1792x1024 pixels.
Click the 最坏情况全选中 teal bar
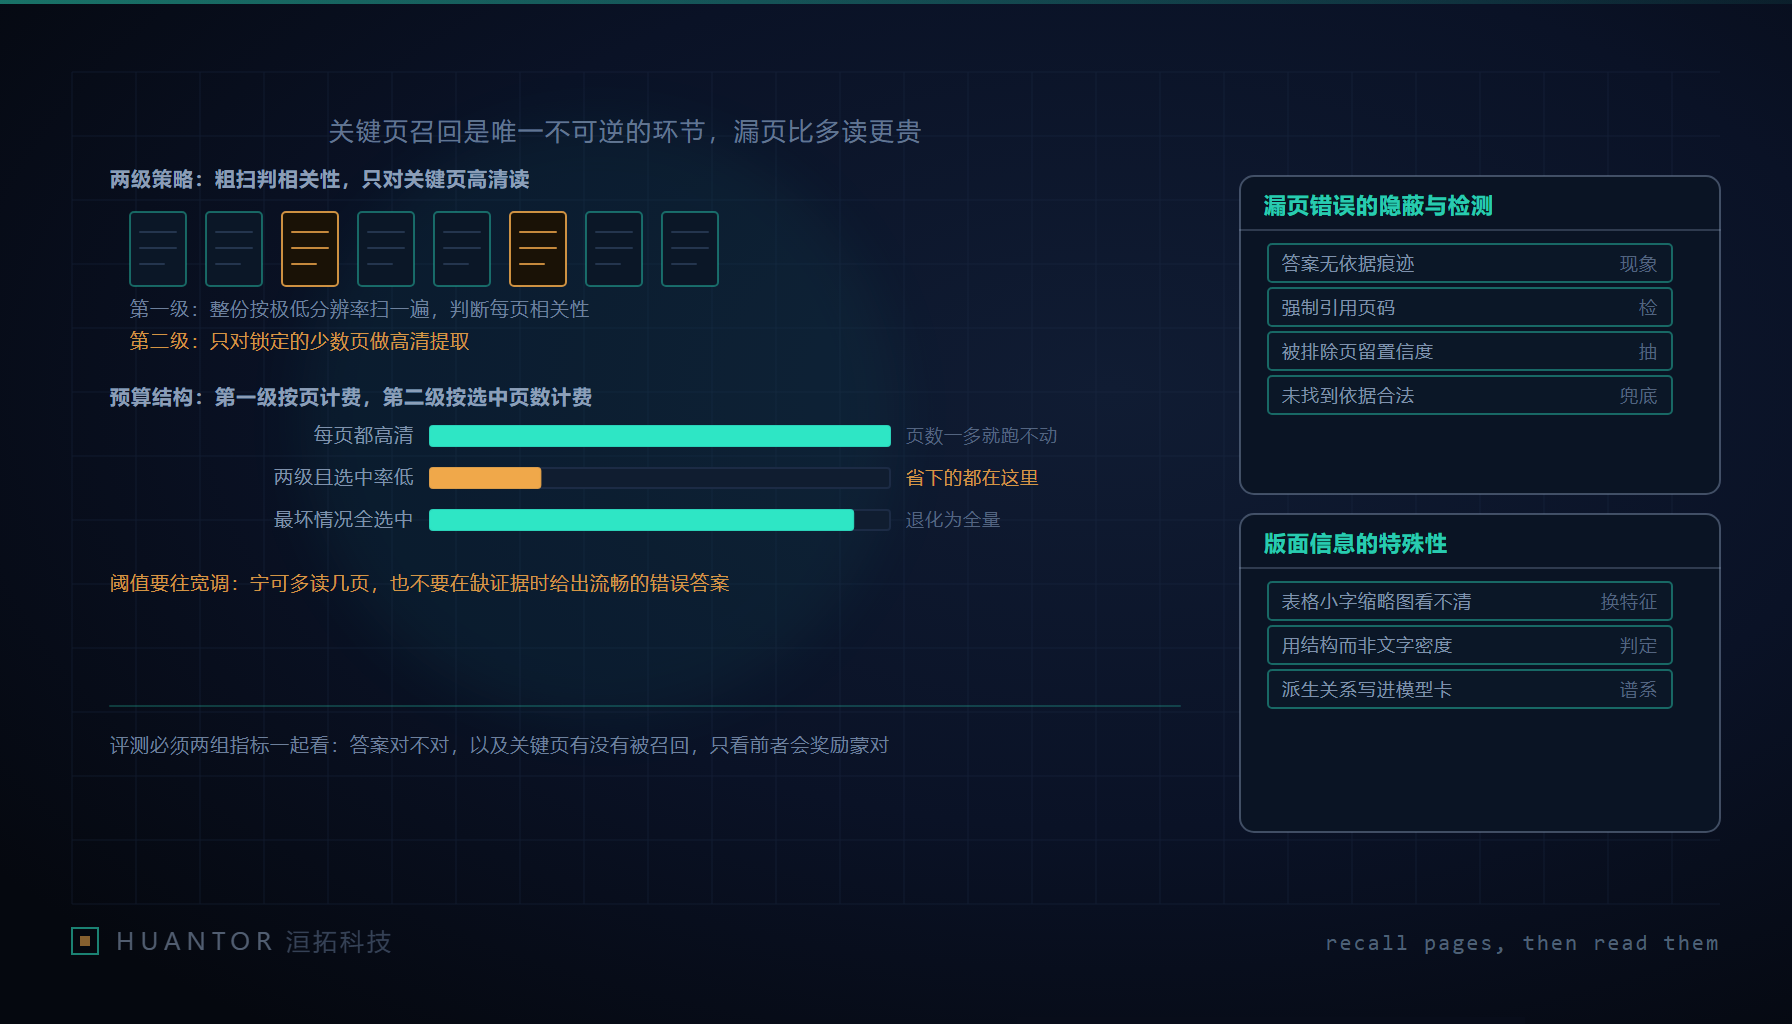click(642, 520)
